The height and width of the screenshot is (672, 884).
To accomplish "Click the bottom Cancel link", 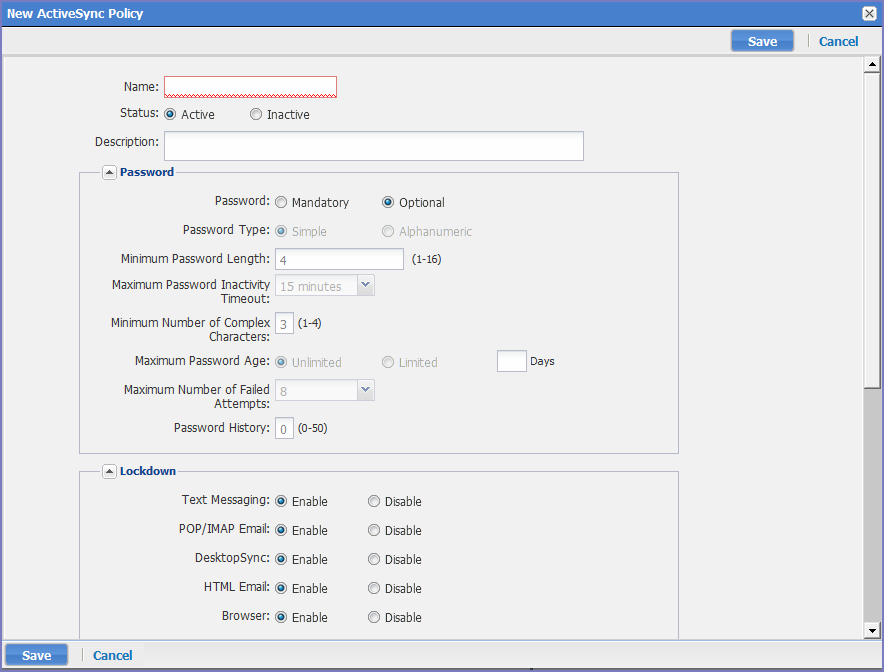I will 113,655.
